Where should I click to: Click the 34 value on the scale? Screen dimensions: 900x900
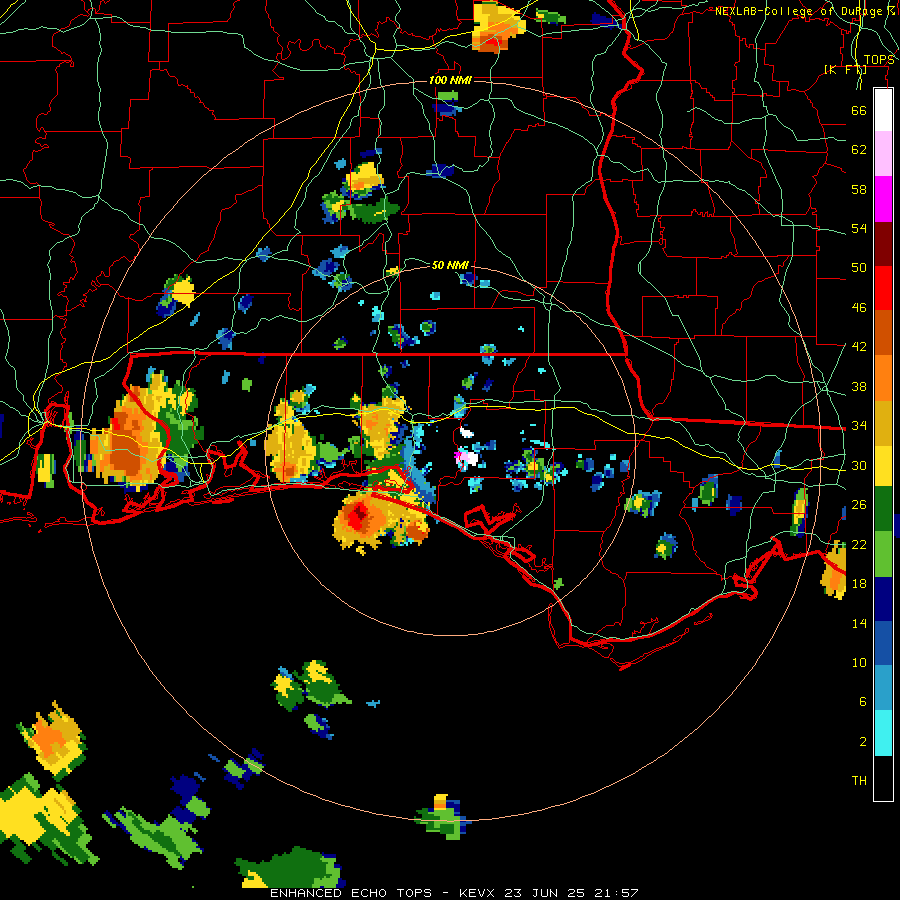point(859,426)
